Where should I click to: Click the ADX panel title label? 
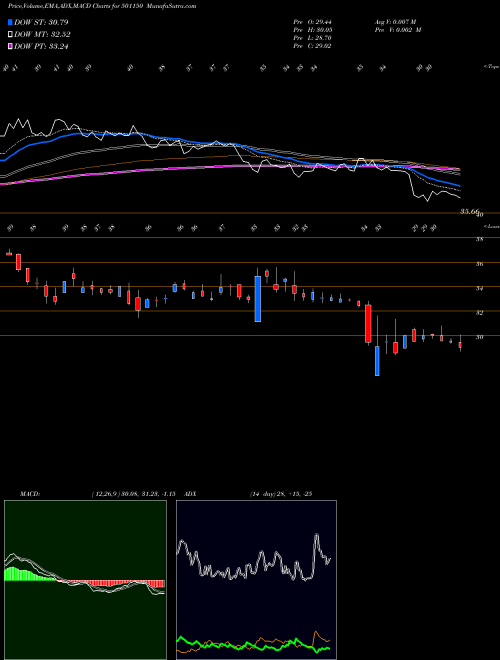191,494
